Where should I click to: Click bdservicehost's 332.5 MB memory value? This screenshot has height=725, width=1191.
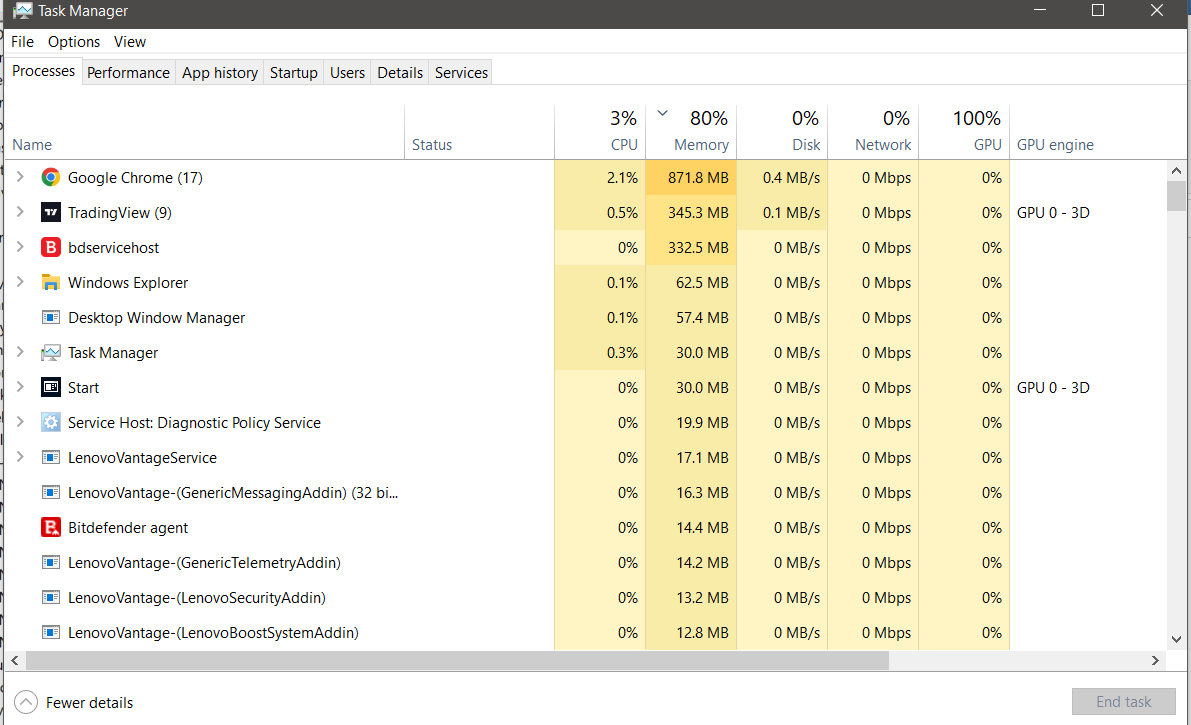(698, 248)
